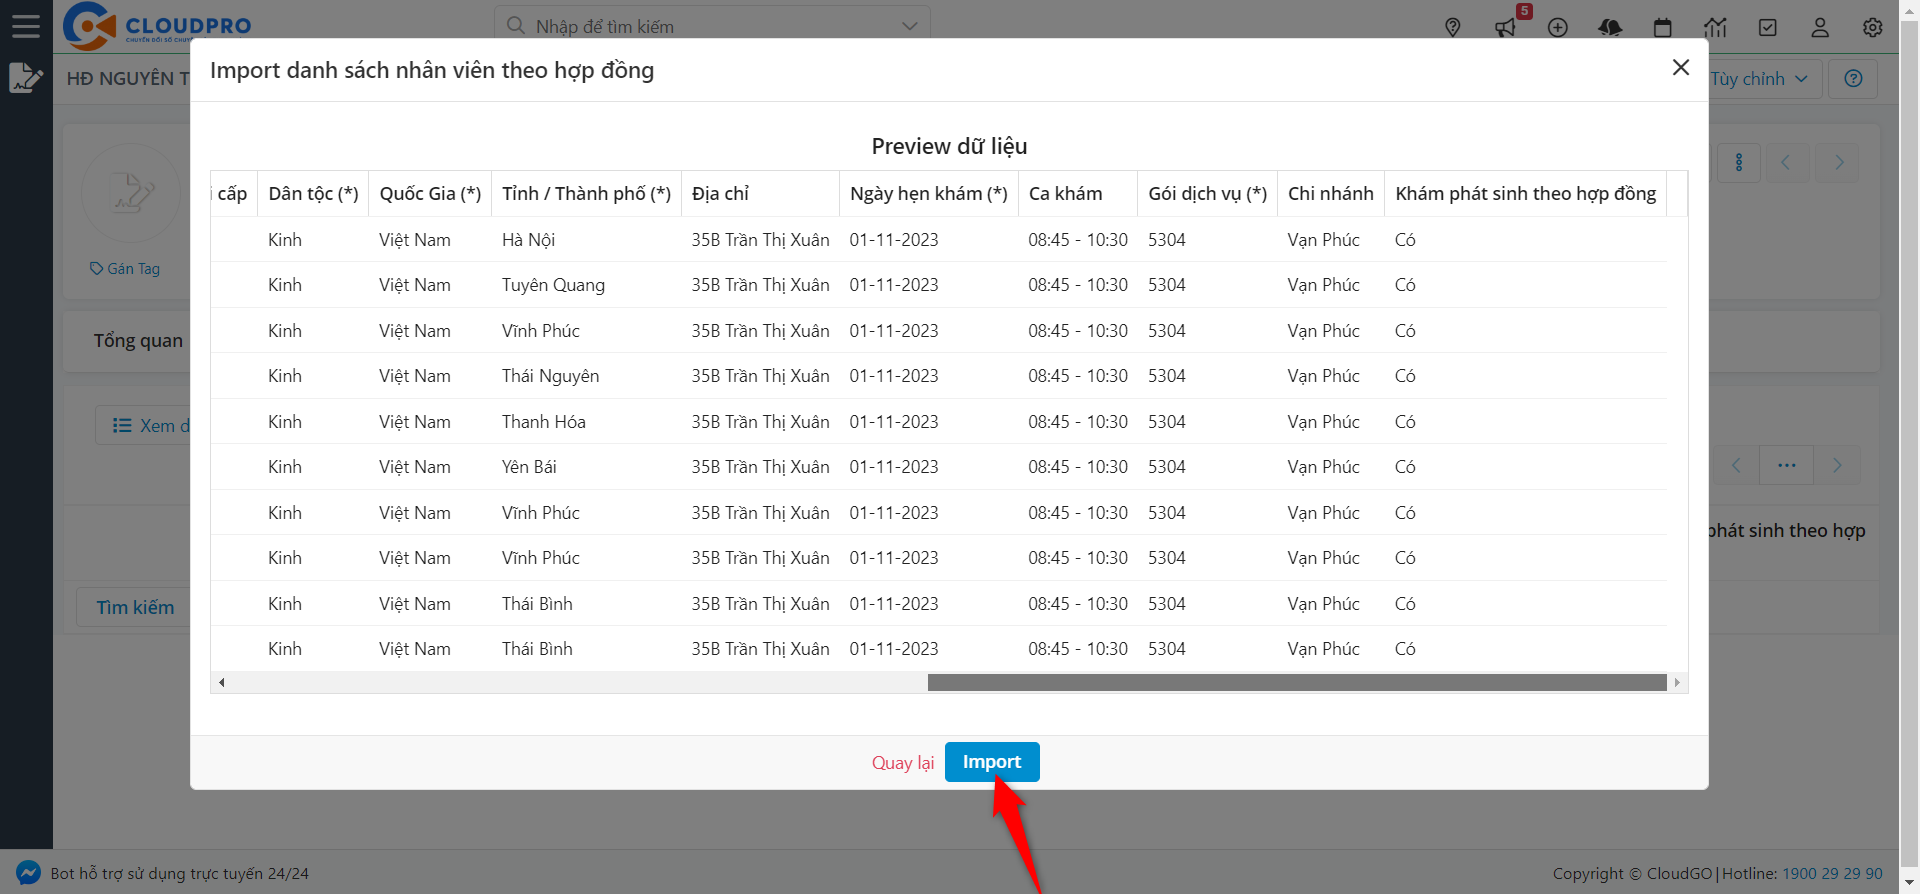Click the search input field
The height and width of the screenshot is (894, 1920).
(x=714, y=26)
